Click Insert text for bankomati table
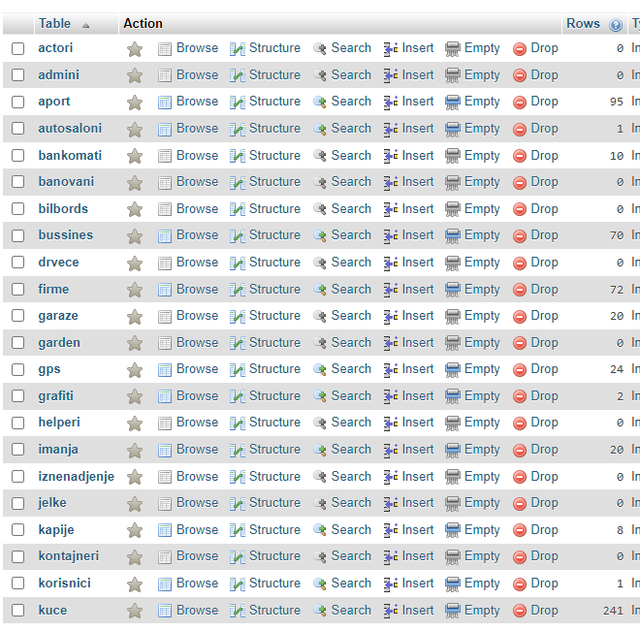The height and width of the screenshot is (624, 640). [418, 155]
